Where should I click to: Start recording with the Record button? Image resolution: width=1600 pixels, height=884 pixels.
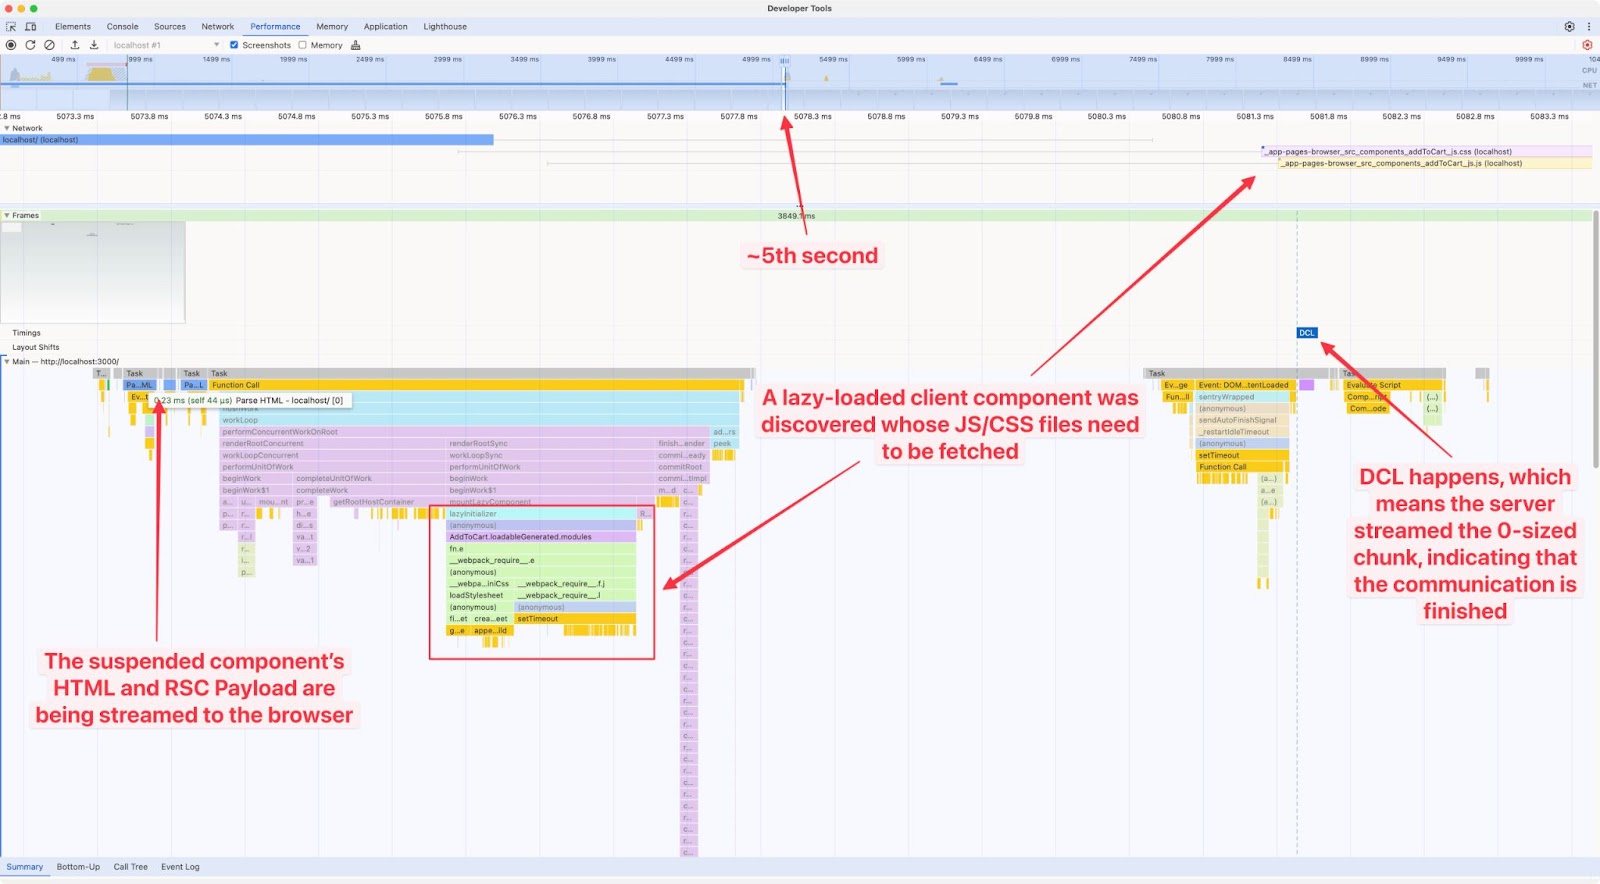(x=11, y=45)
